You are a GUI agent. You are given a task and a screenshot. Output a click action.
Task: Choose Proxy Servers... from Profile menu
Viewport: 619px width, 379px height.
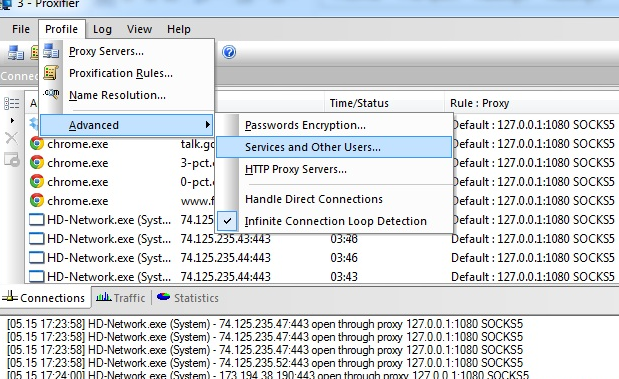(x=126, y=51)
